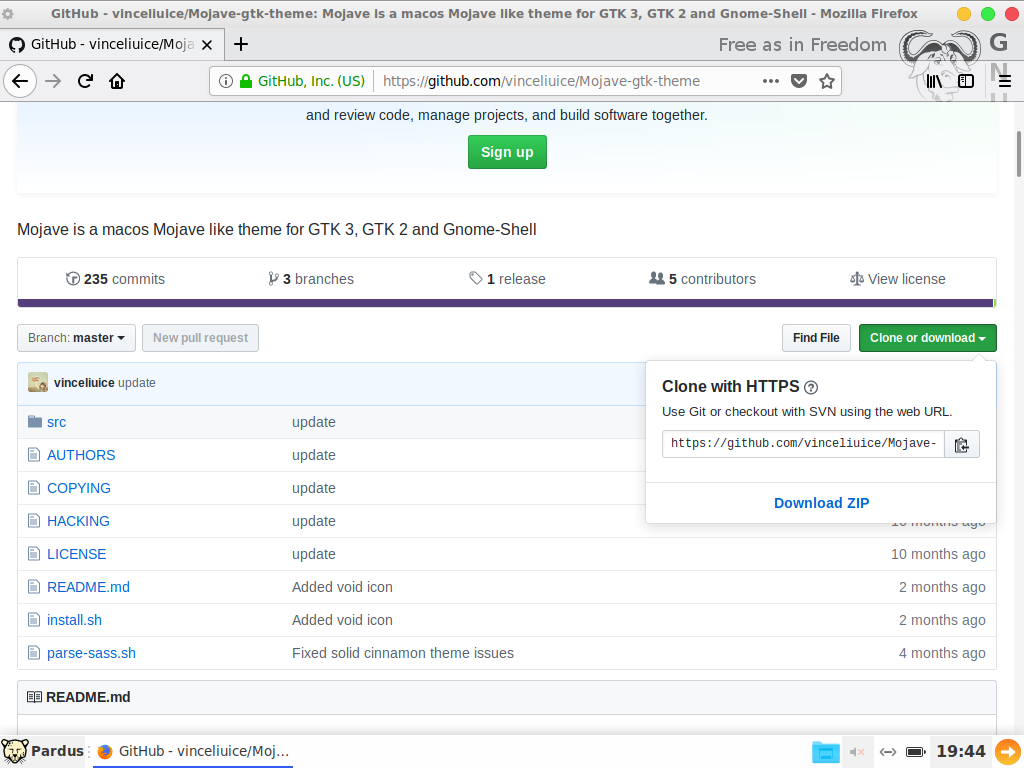Click the Find File button
Screen dimensions: 1024x768
816,338
